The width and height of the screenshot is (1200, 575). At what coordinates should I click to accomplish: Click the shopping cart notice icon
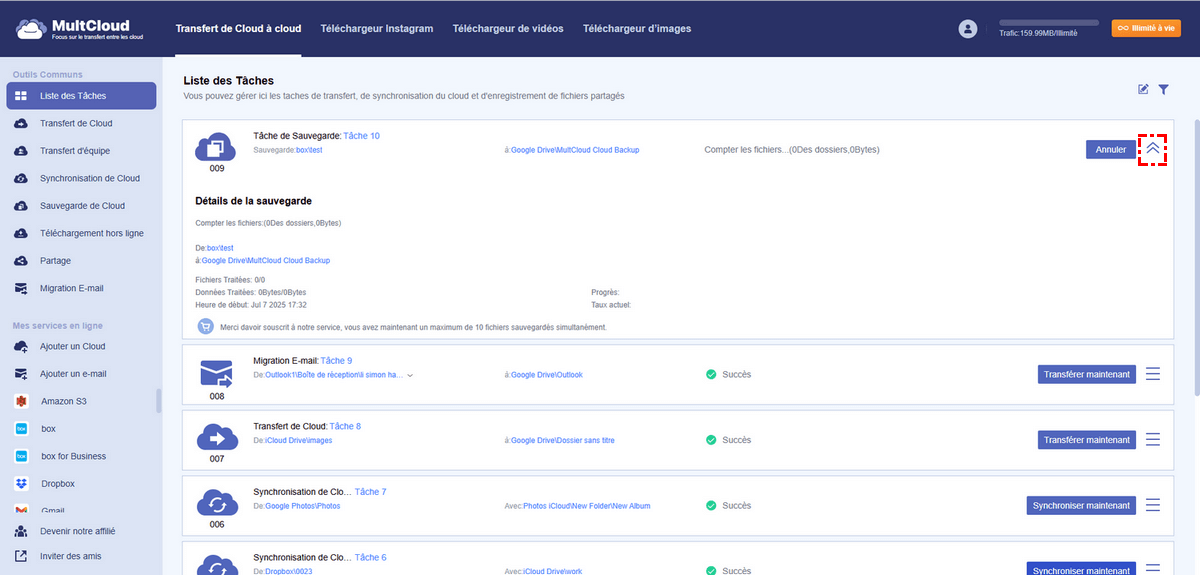tap(205, 326)
